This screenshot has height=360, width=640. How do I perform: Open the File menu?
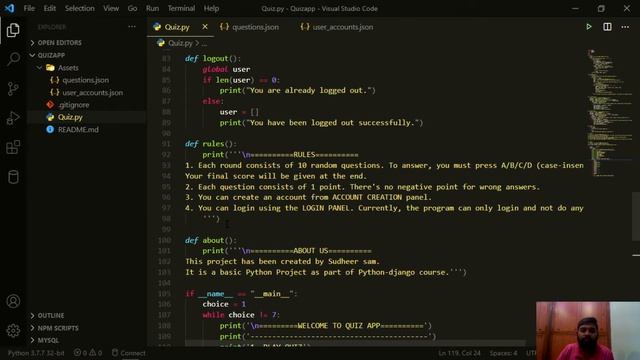pyautogui.click(x=29, y=8)
